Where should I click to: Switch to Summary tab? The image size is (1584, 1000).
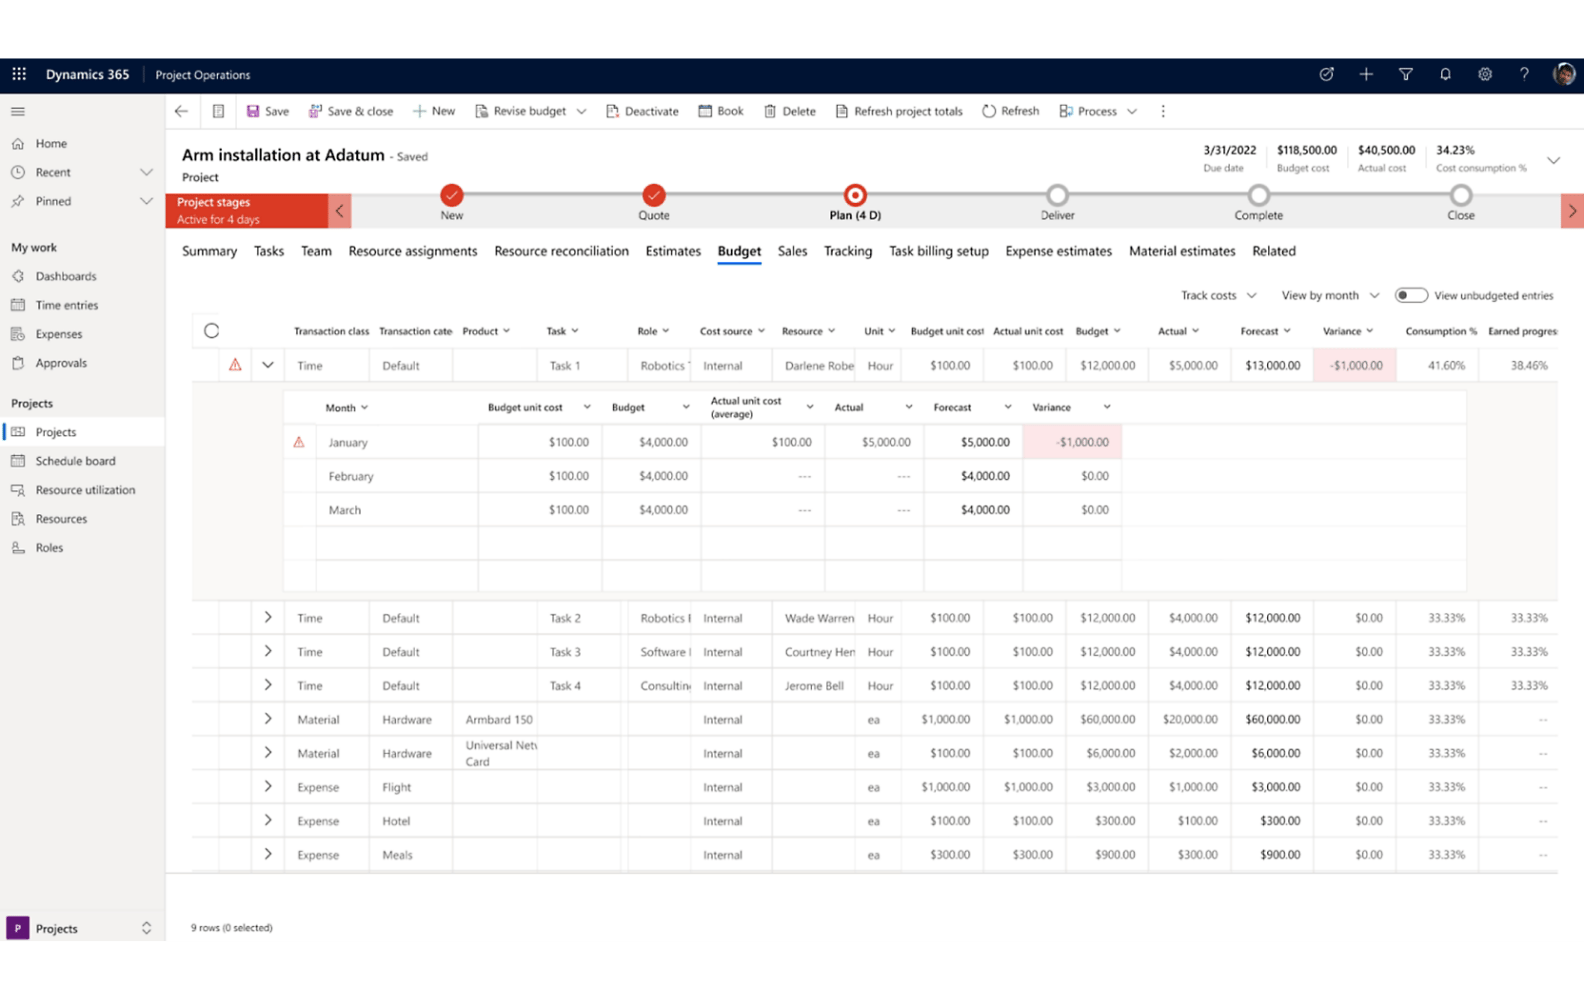[209, 251]
